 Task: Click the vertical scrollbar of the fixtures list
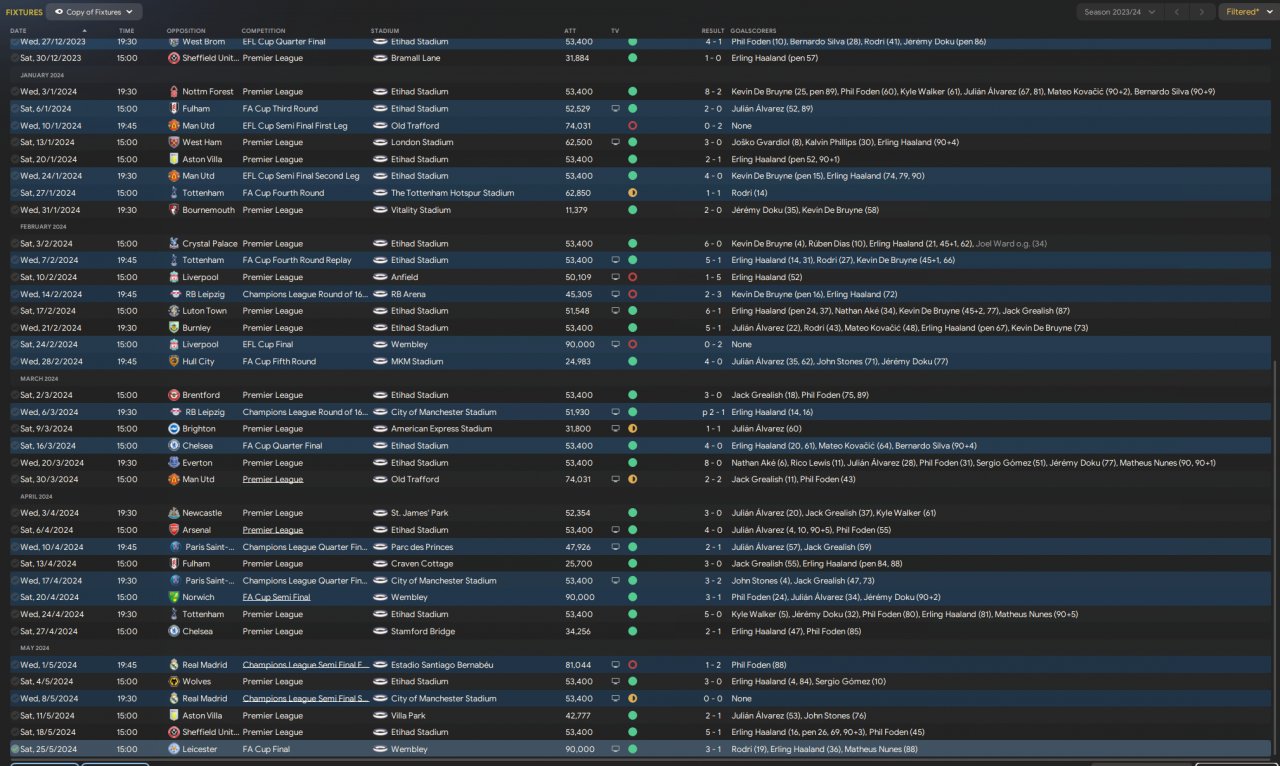(x=1275, y=560)
